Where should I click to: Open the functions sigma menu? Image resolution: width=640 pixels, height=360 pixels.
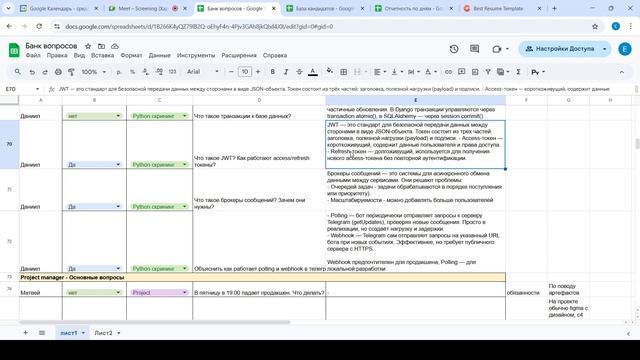point(518,72)
